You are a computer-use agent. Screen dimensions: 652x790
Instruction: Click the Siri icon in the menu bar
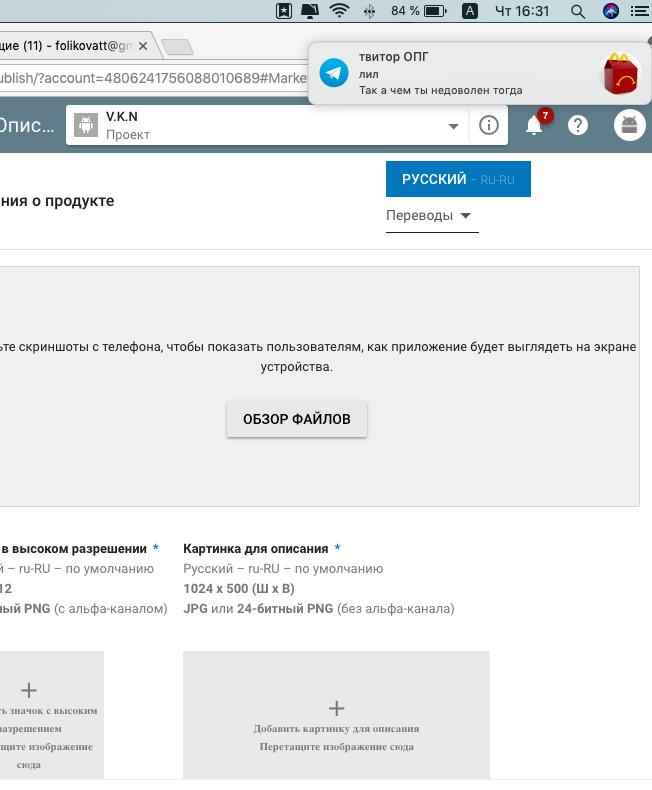[611, 11]
